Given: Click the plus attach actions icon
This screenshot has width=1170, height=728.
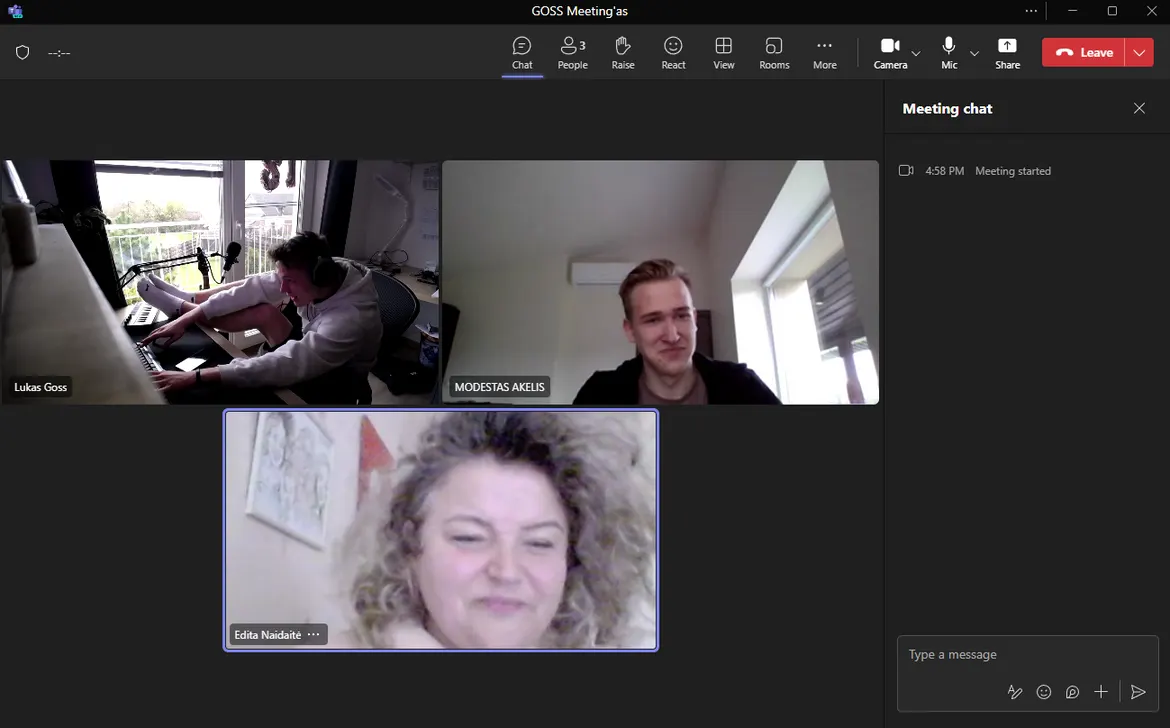Looking at the screenshot, I should tap(1101, 691).
